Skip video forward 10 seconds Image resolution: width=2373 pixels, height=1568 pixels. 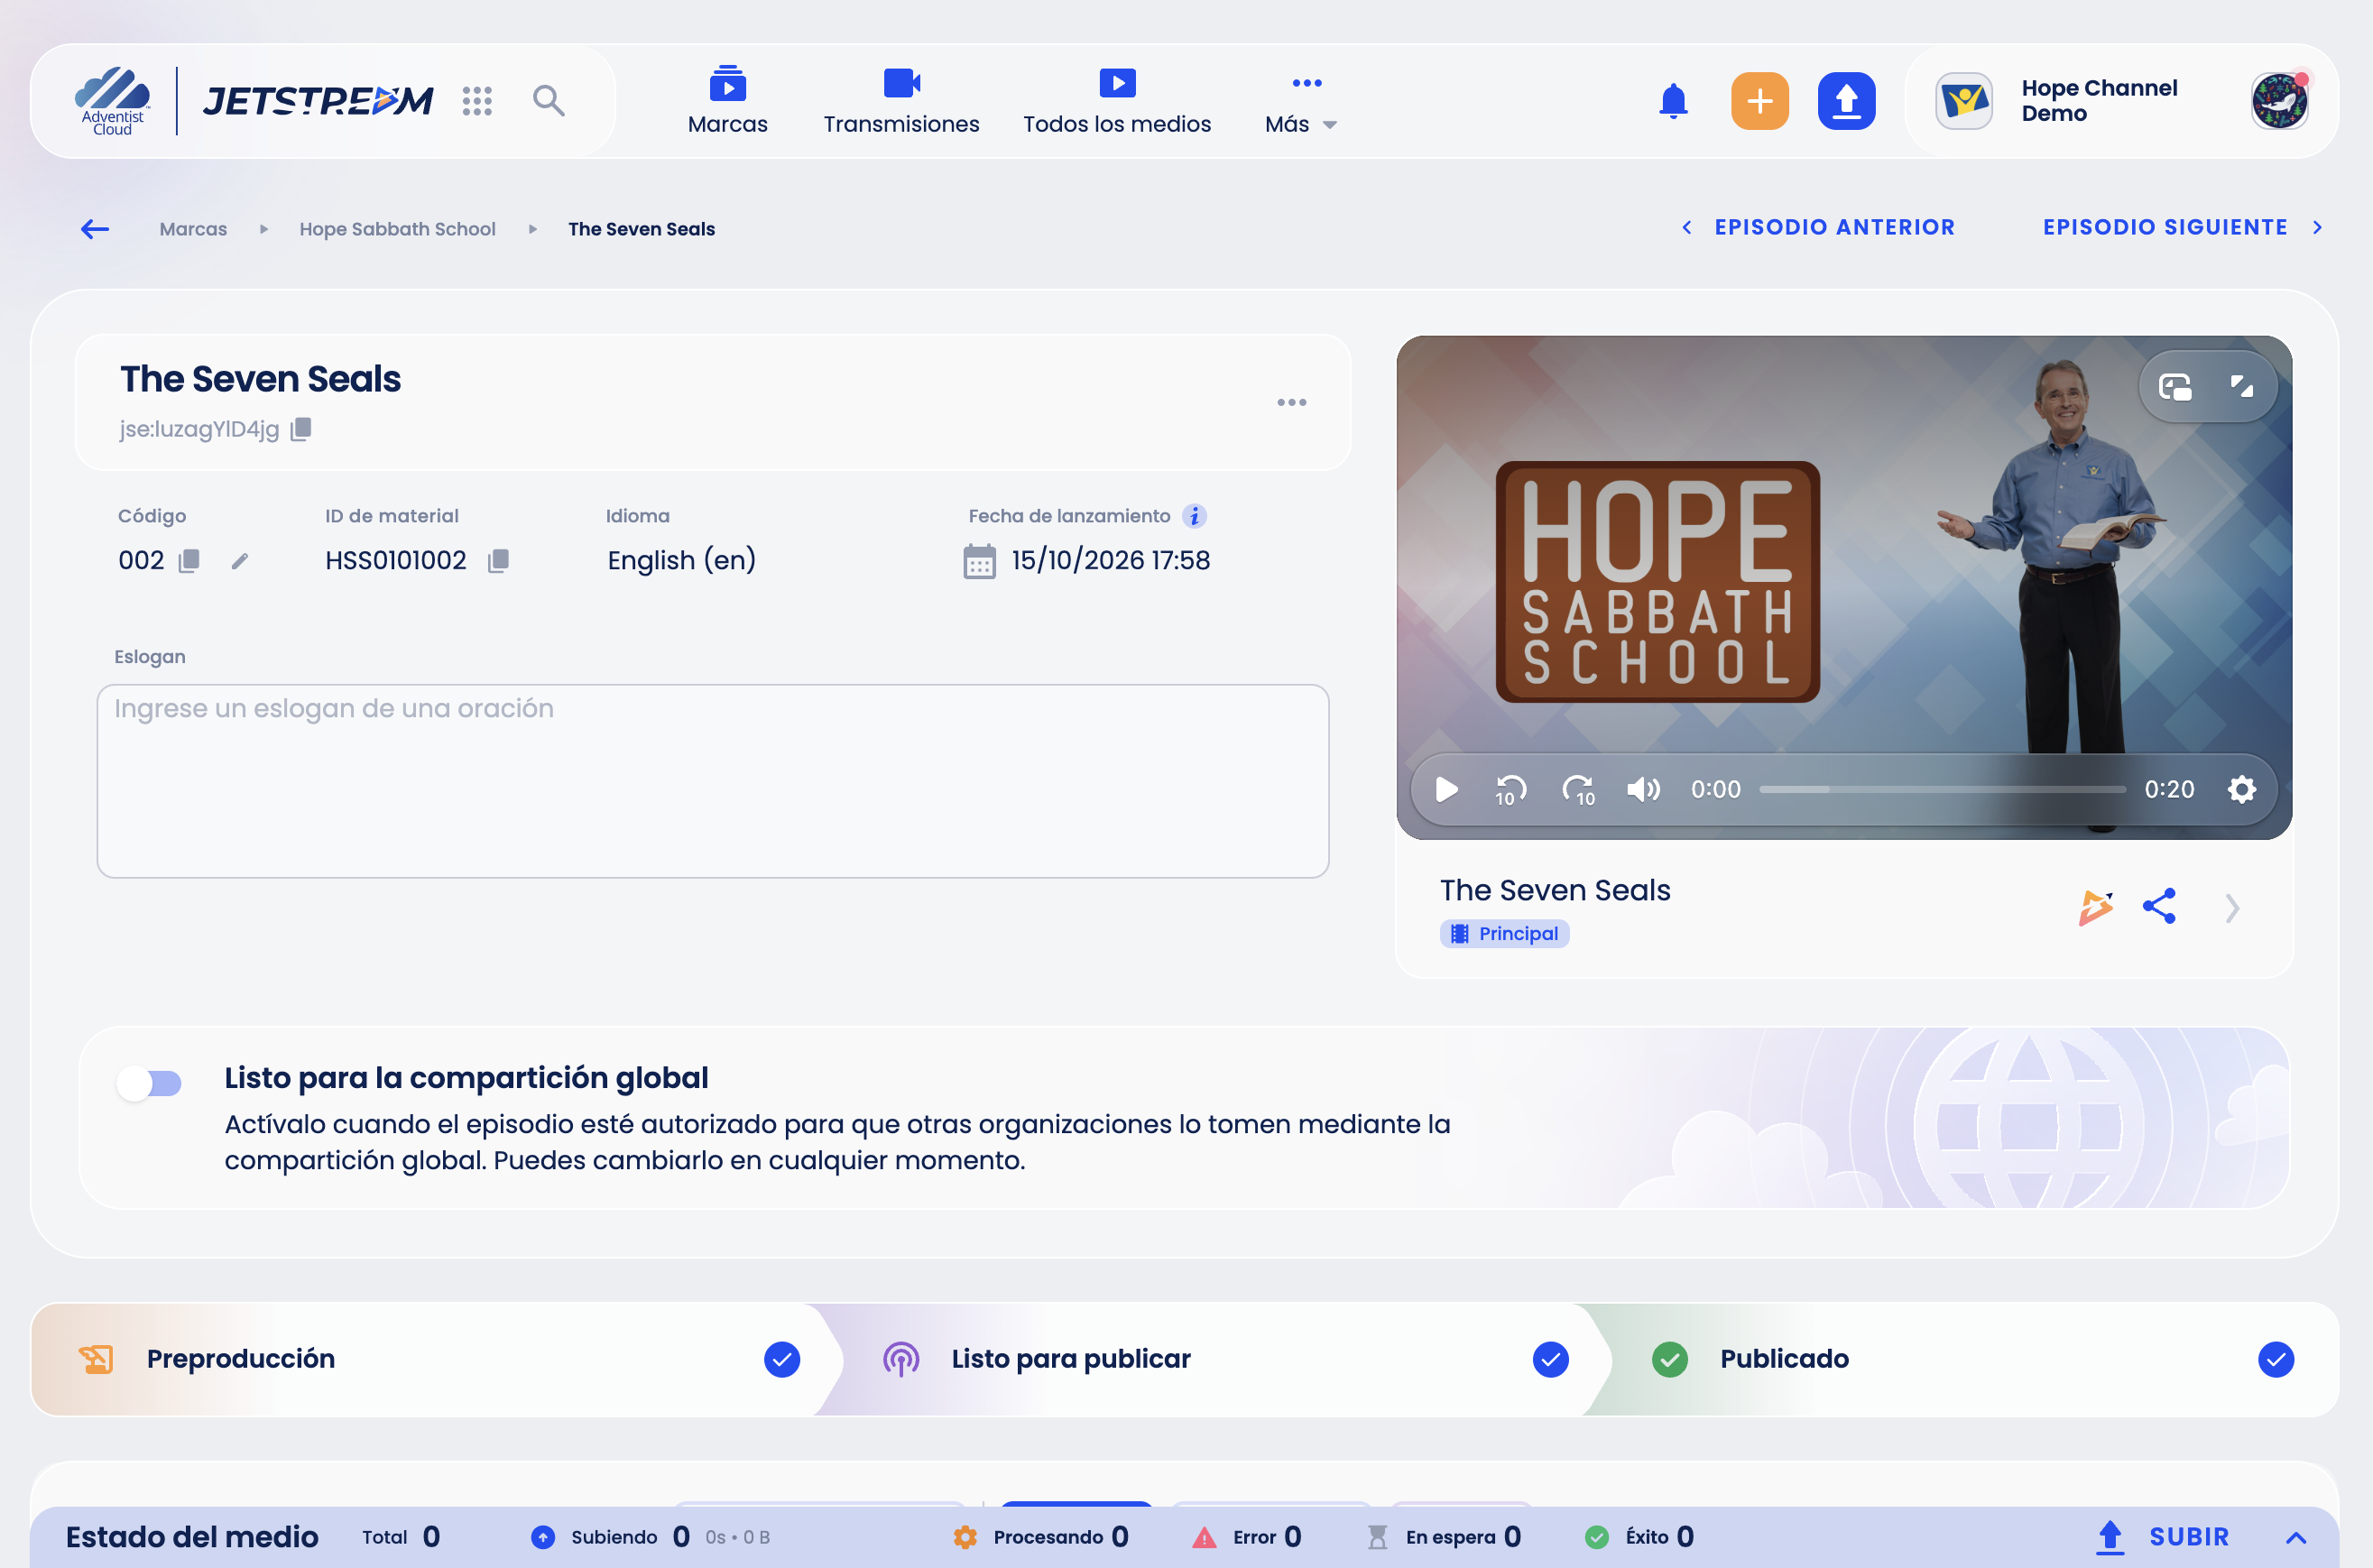coord(1579,790)
